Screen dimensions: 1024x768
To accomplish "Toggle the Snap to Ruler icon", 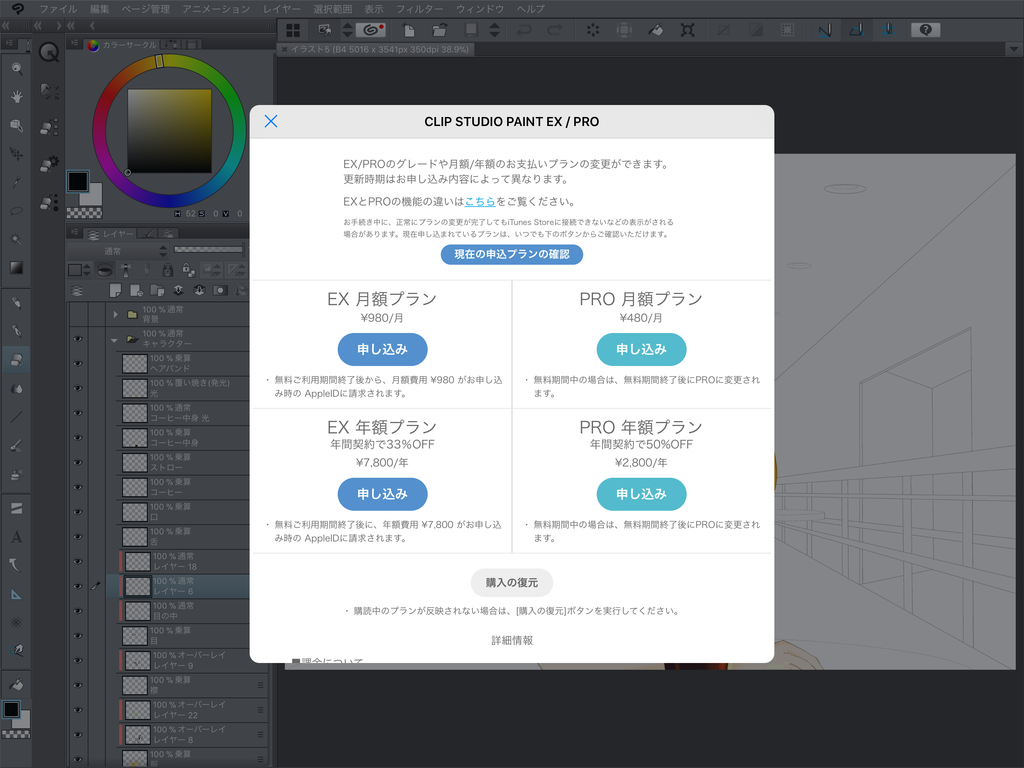I will click(825, 30).
